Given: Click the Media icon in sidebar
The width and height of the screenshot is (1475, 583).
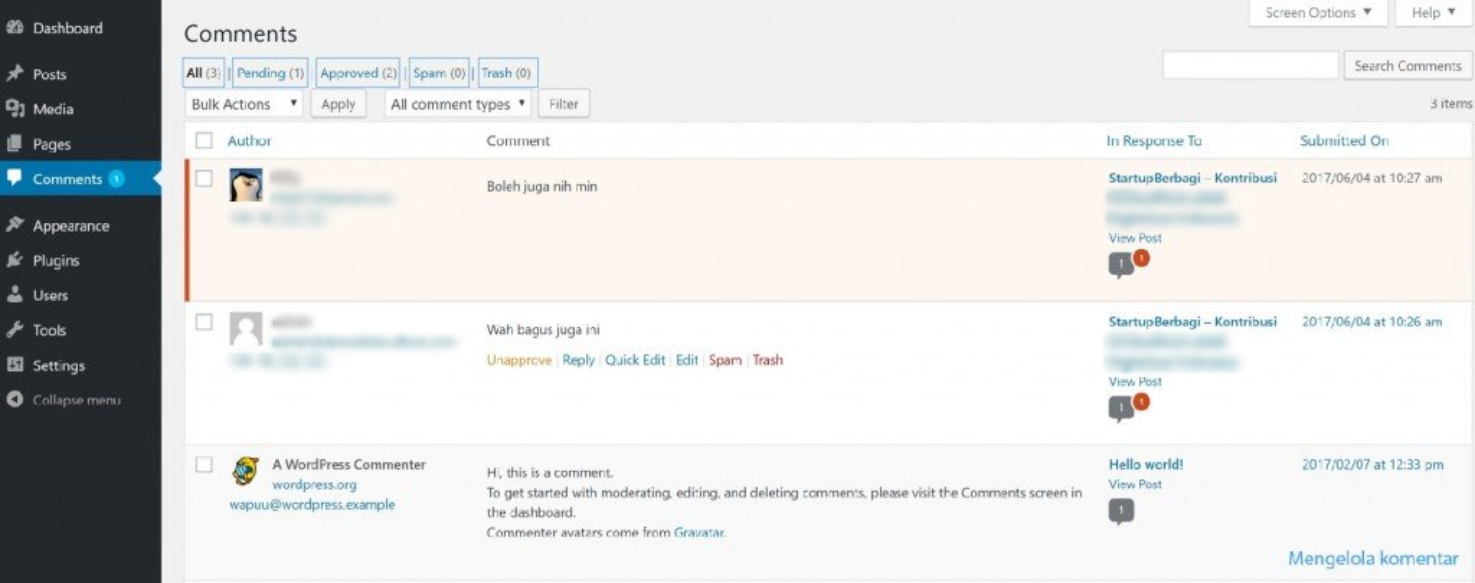Looking at the screenshot, I should click(15, 109).
